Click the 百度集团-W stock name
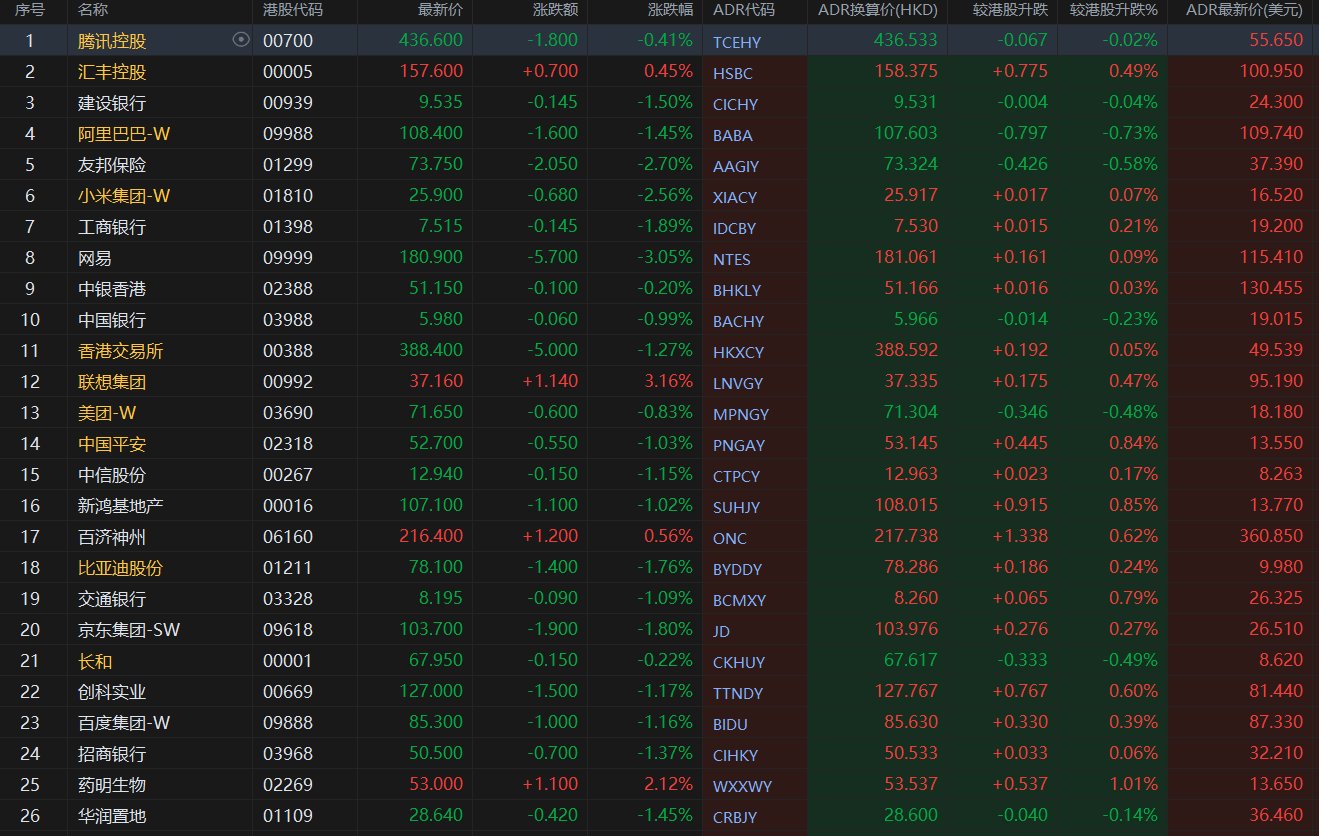The image size is (1319, 836). 124,723
